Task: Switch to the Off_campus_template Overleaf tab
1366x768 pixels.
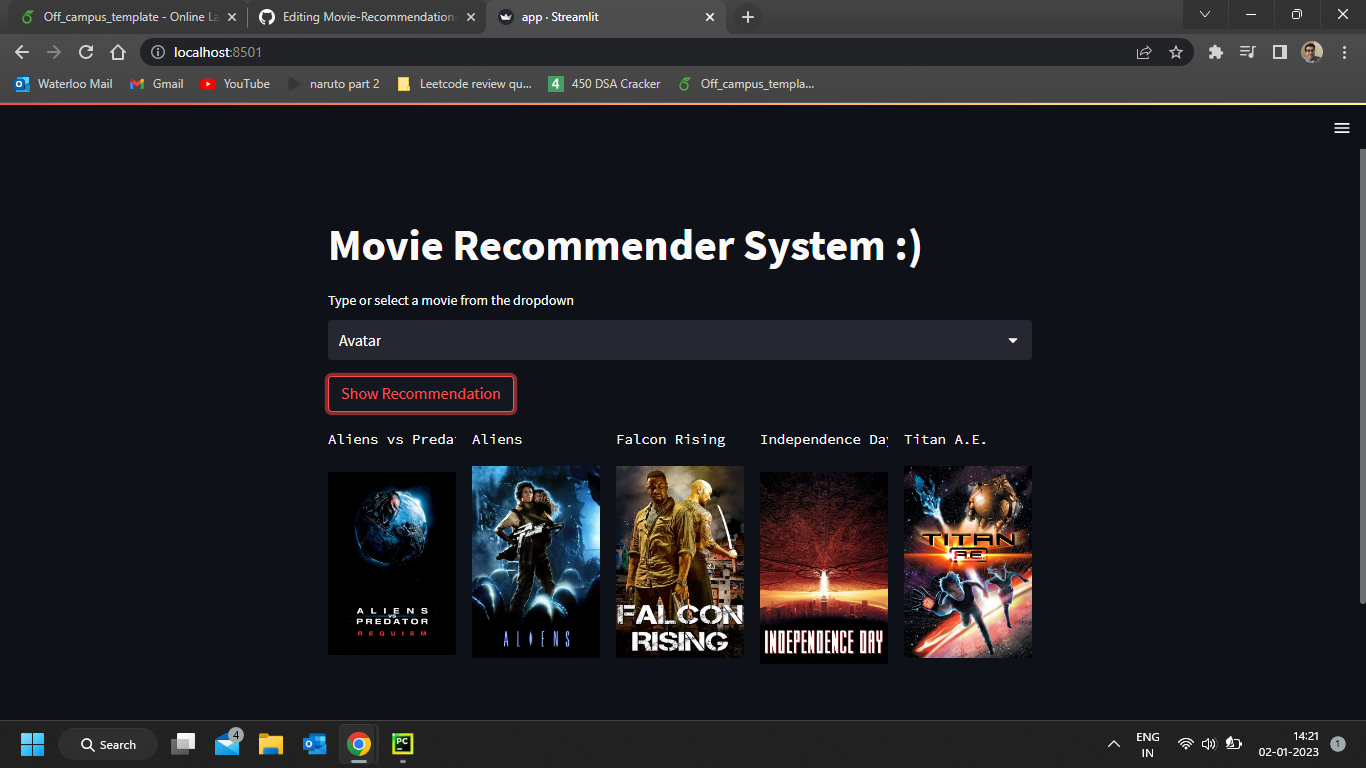Action: [x=126, y=17]
